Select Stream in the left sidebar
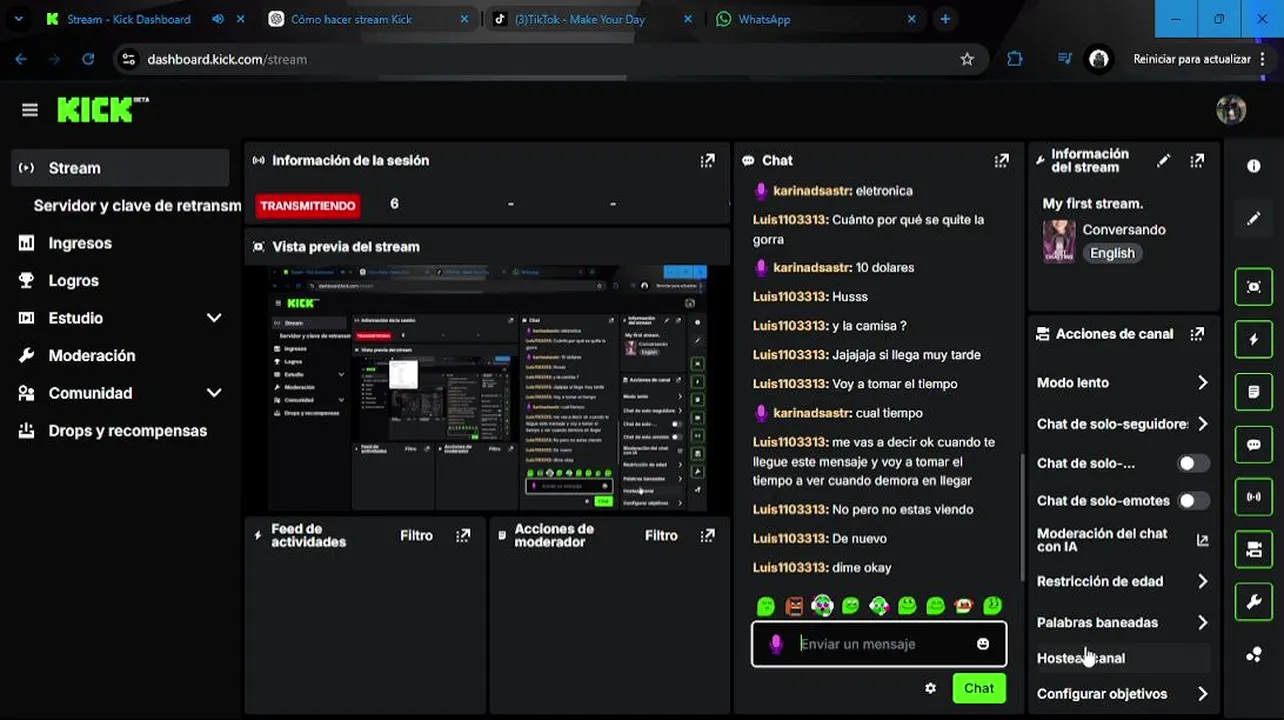Viewport: 1284px width, 720px height. click(x=120, y=168)
